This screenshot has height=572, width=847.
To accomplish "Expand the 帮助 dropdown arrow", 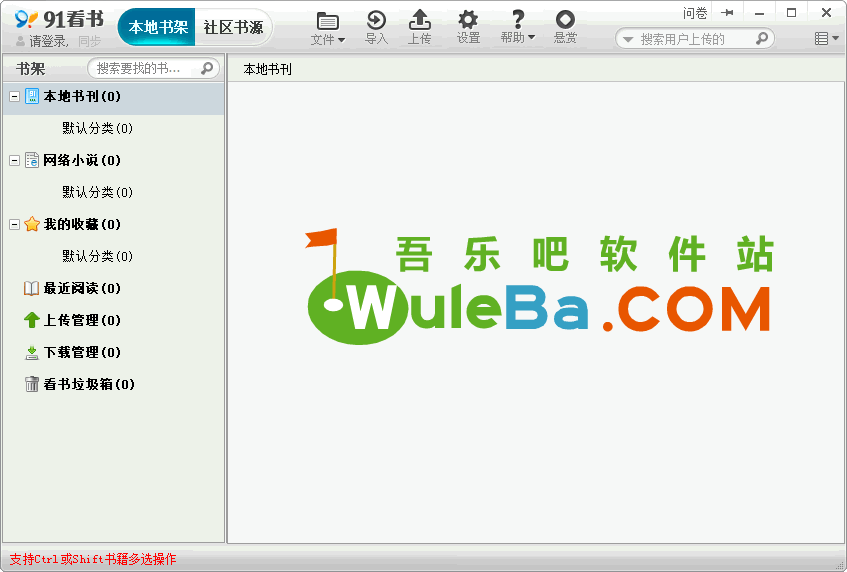I will point(532,37).
